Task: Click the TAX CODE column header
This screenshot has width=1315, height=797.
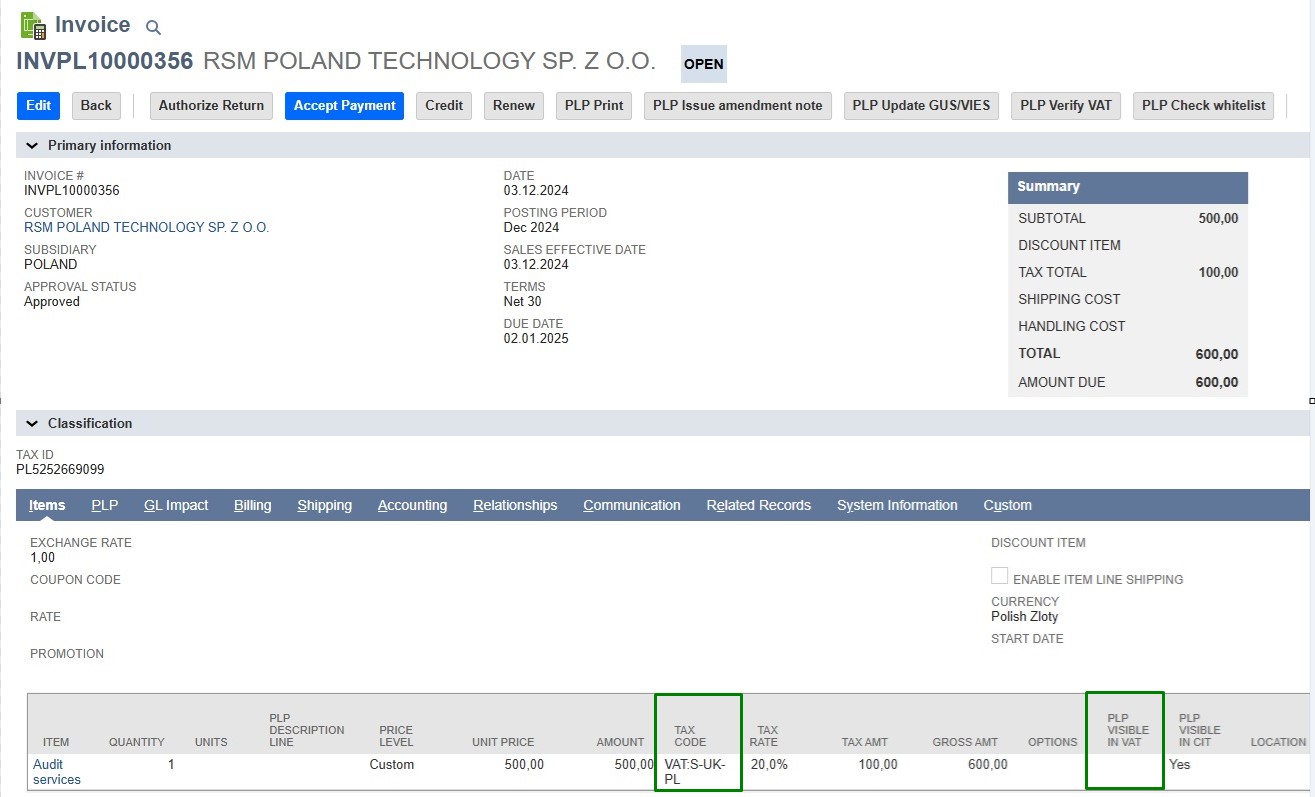Action: coord(690,735)
